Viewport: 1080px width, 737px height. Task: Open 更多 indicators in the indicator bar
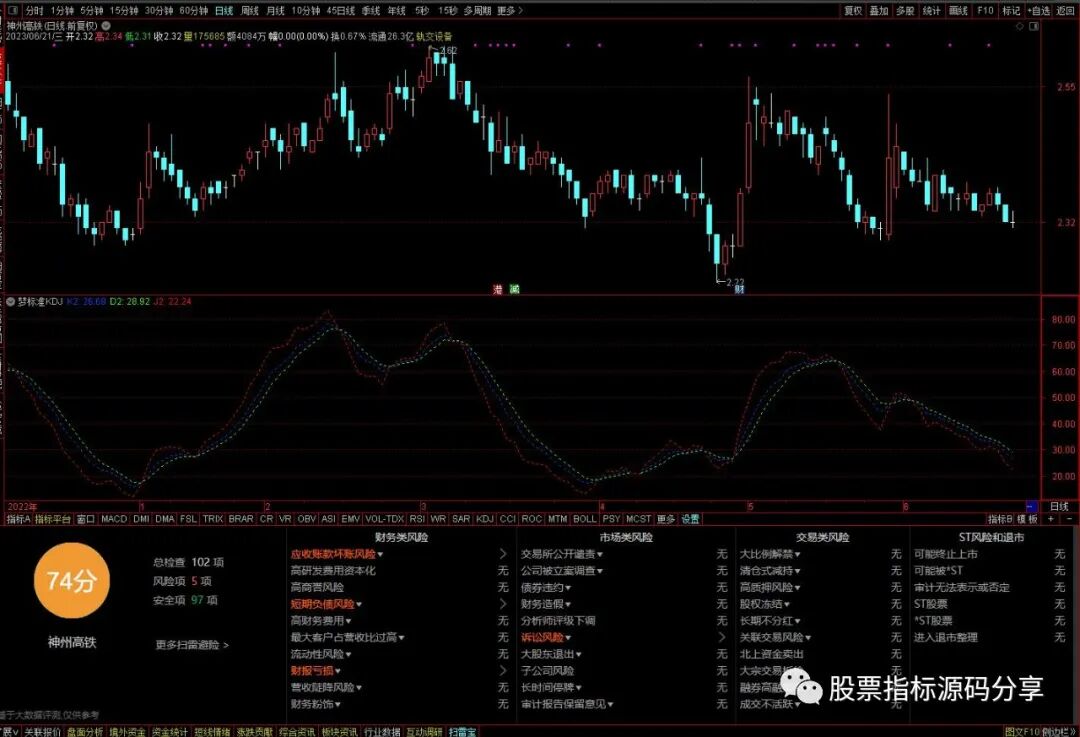pos(666,519)
